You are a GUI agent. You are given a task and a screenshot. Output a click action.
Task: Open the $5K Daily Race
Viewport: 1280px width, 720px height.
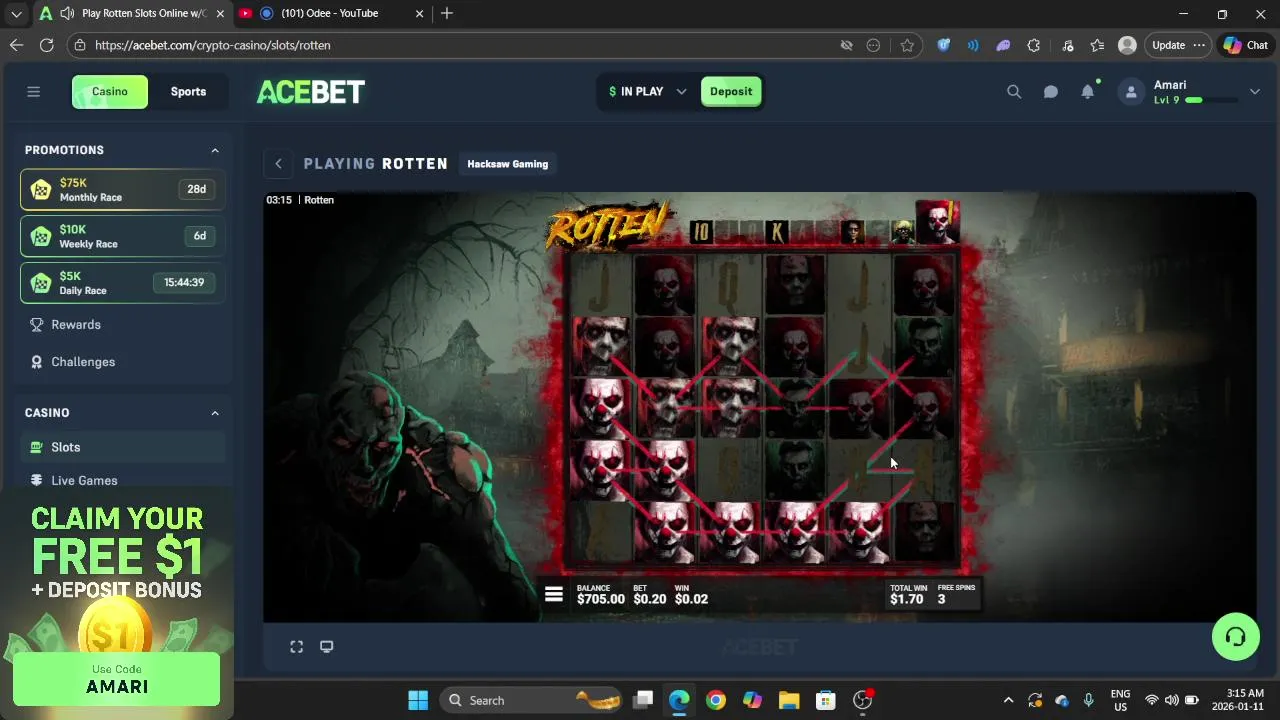(x=122, y=282)
